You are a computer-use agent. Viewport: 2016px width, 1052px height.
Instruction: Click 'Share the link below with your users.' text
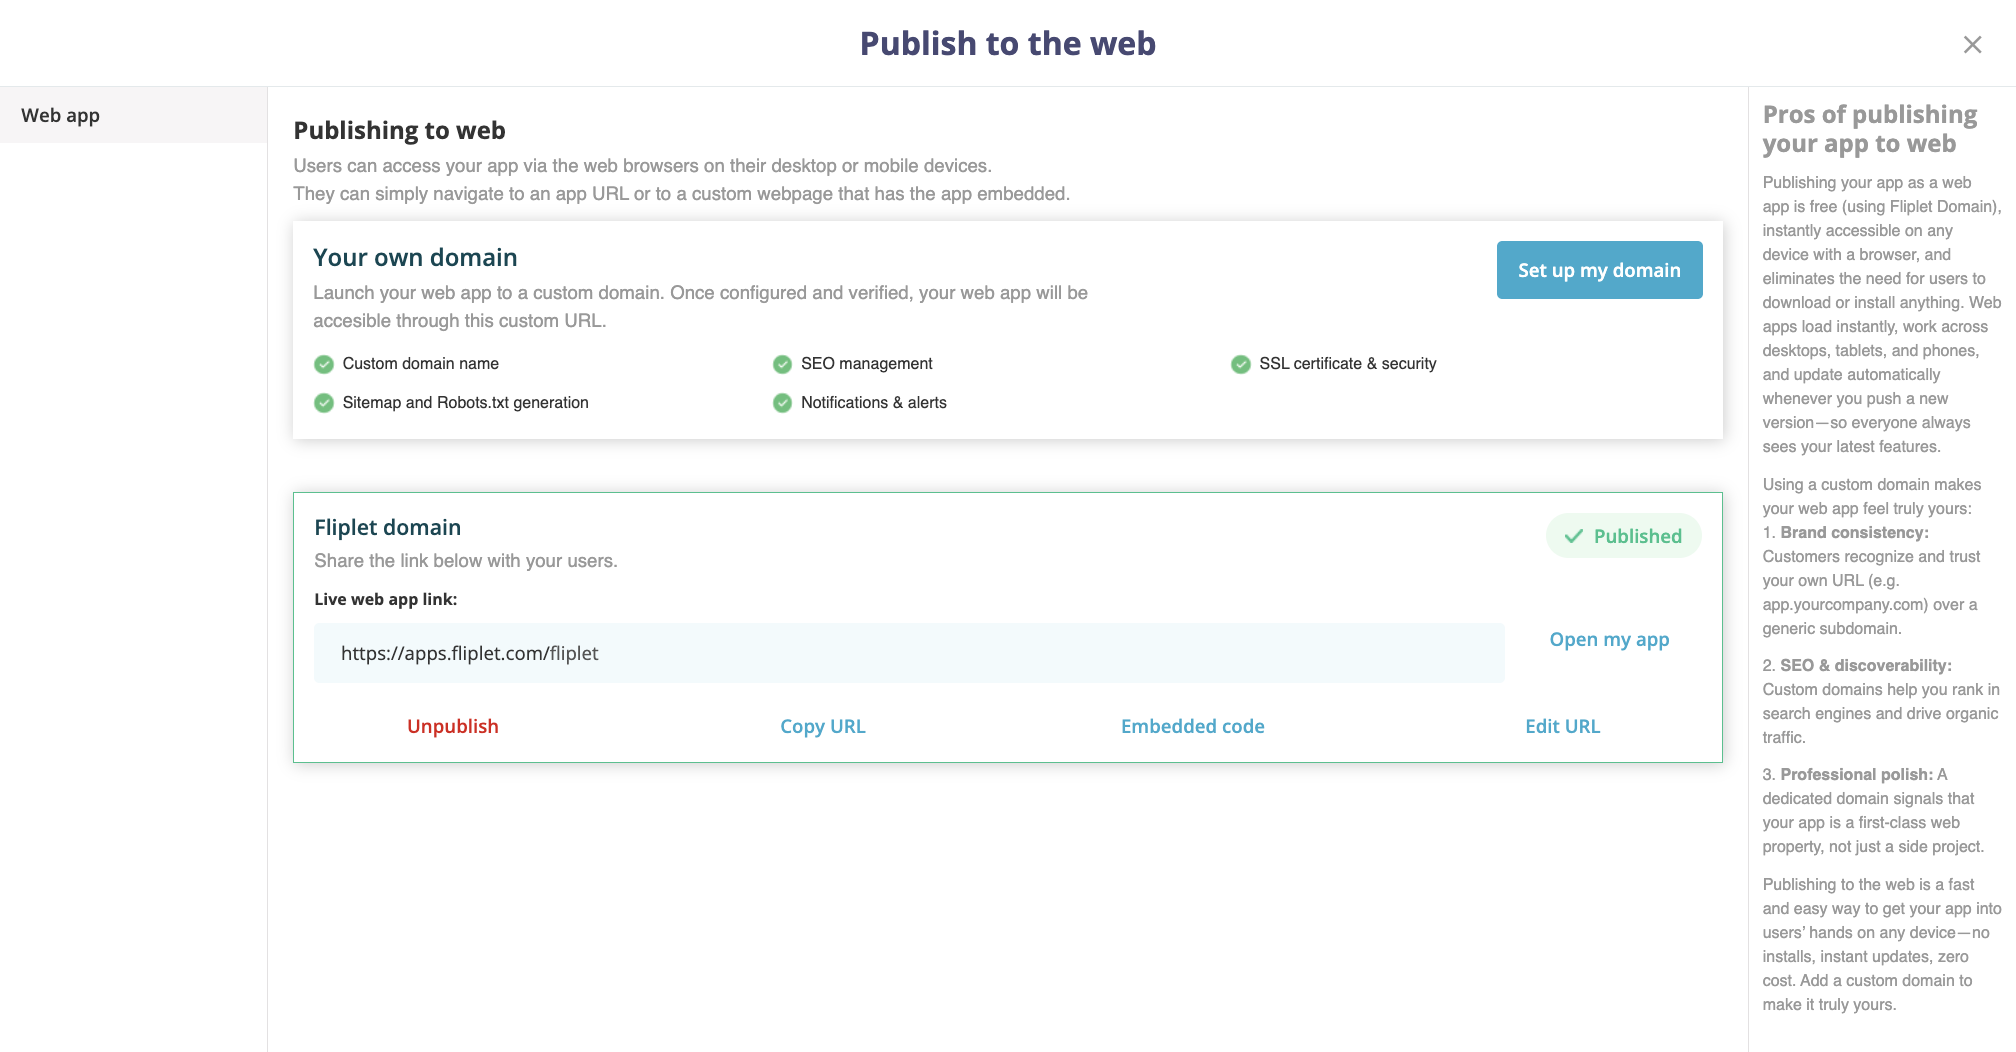(x=466, y=561)
